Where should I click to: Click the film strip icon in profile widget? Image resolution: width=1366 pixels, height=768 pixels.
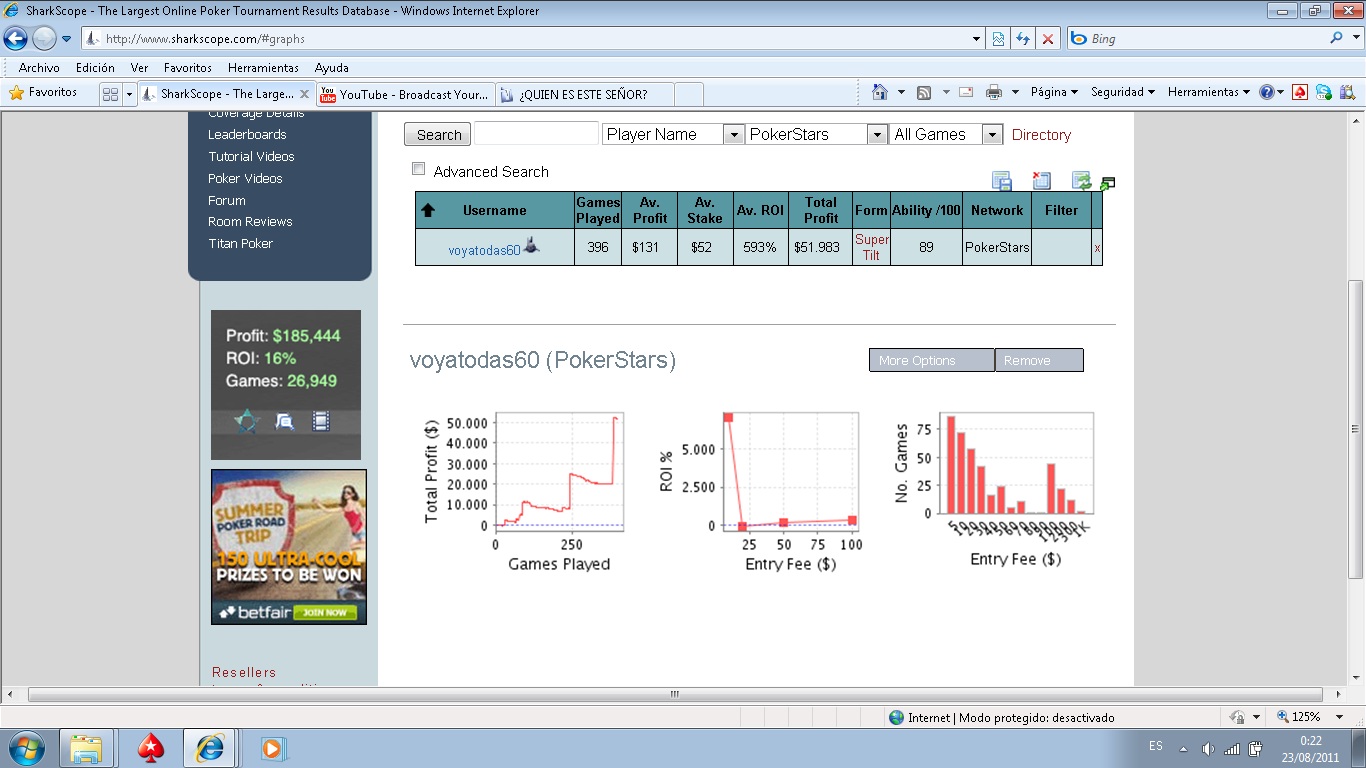(x=320, y=422)
